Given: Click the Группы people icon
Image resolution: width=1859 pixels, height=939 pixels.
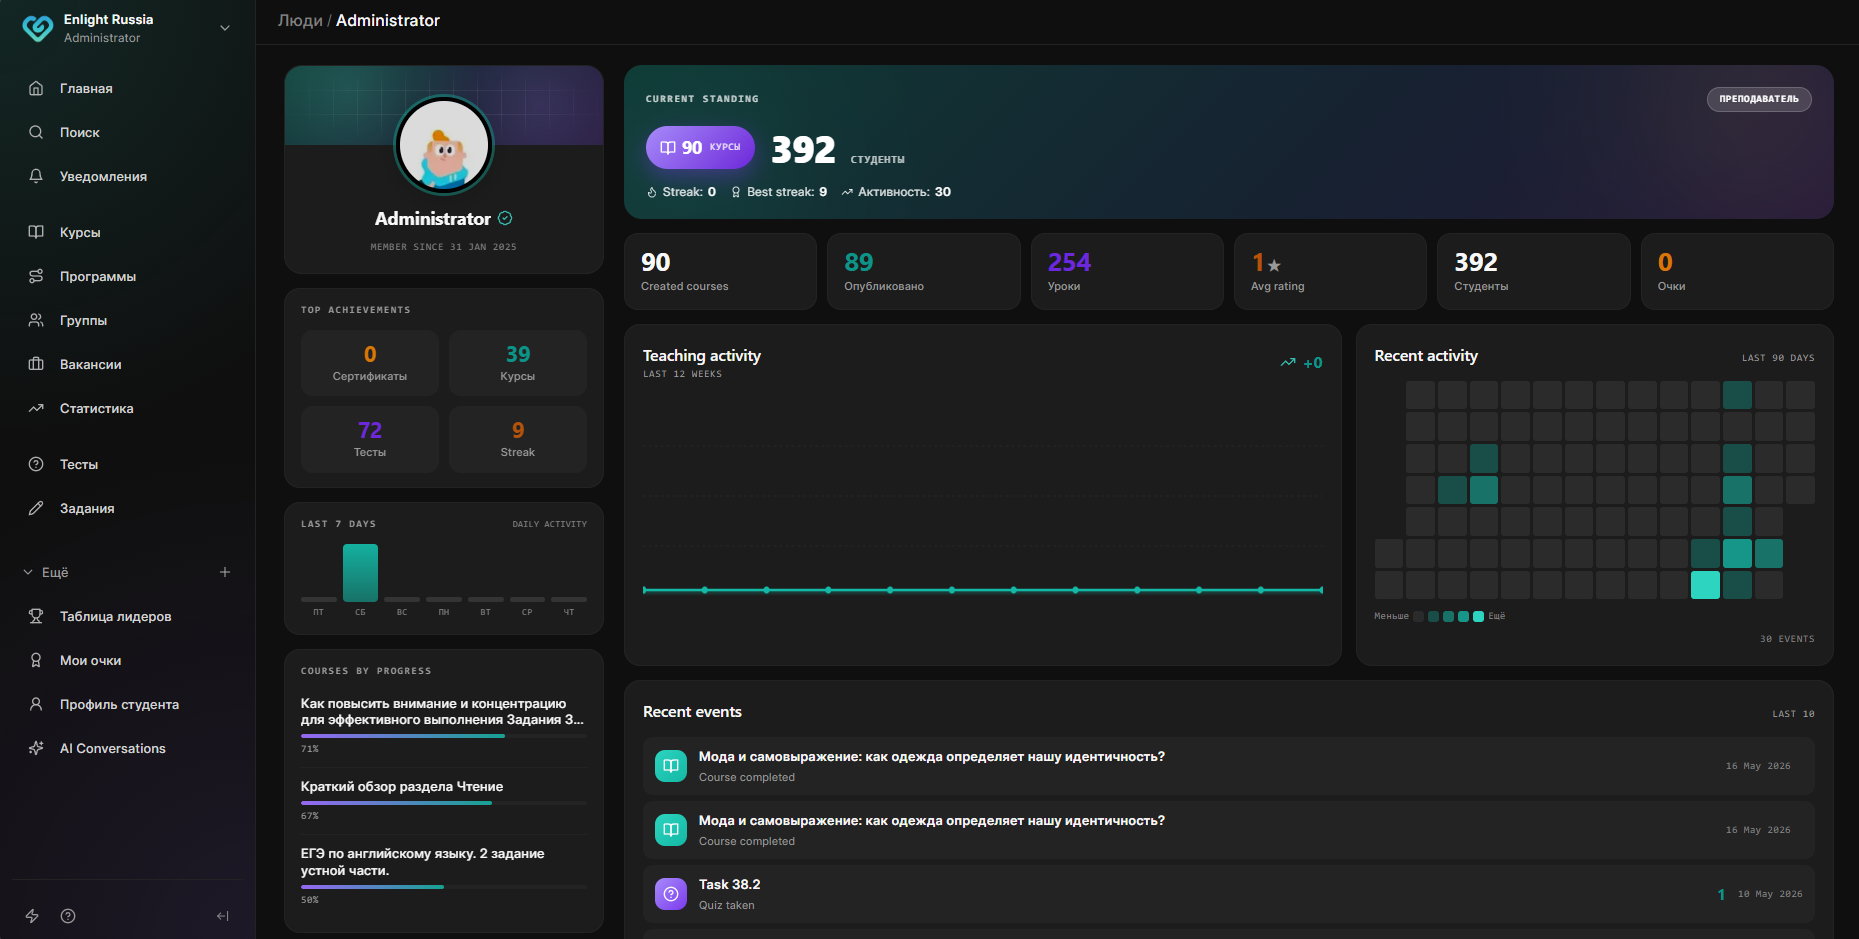Looking at the screenshot, I should click(36, 320).
